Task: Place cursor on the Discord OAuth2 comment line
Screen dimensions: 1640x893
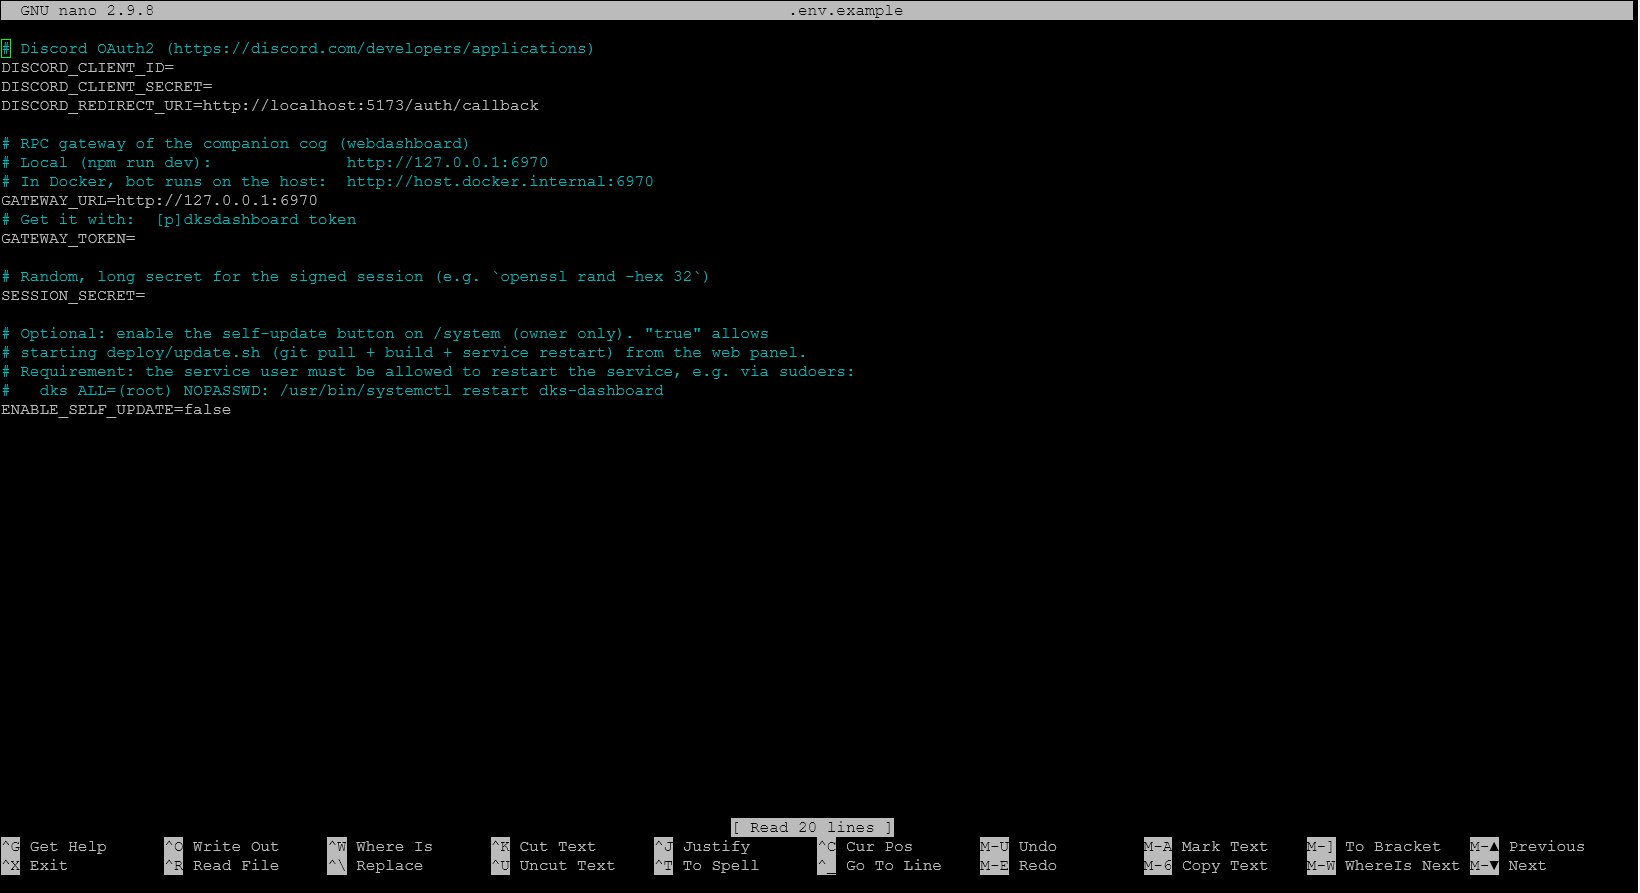Action: pyautogui.click(x=298, y=49)
